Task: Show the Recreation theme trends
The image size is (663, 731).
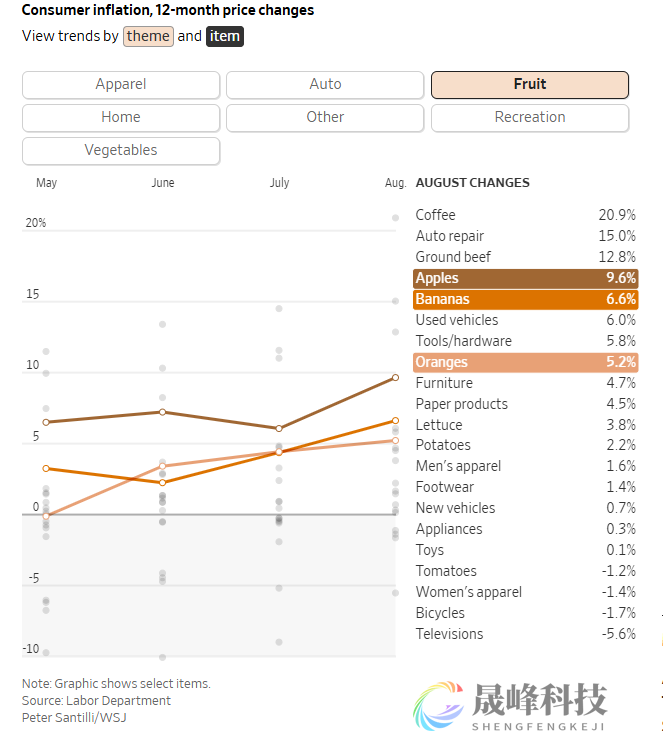Action: coord(529,117)
